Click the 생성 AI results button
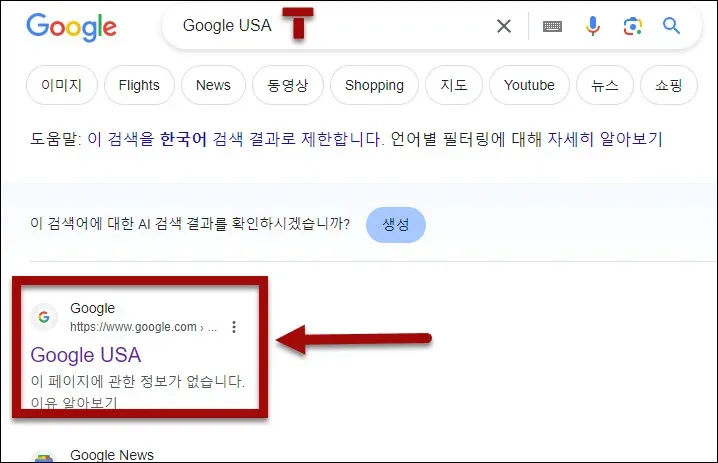 point(396,224)
